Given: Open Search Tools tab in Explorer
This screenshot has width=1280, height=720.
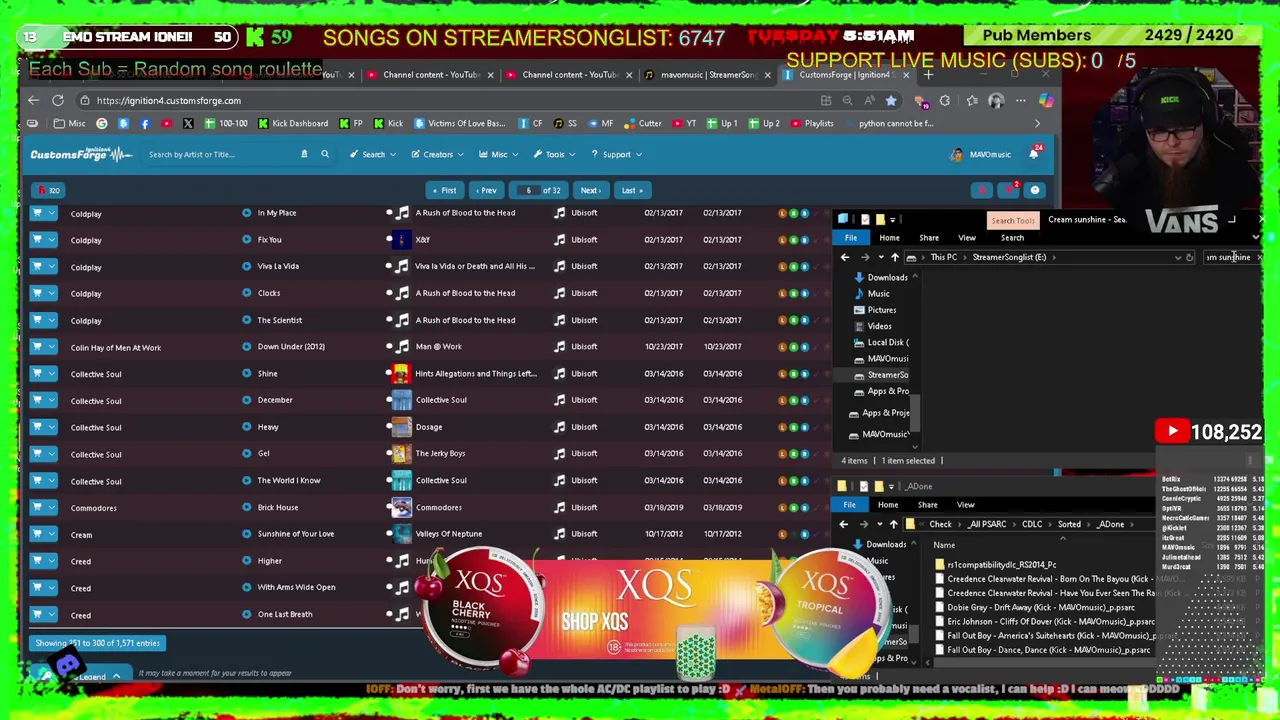Looking at the screenshot, I should coord(1013,220).
